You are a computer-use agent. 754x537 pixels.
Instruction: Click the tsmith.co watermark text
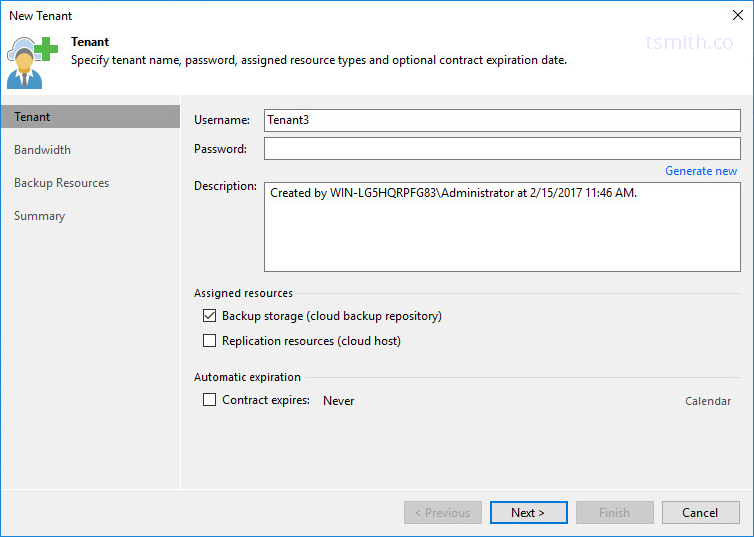tap(689, 42)
